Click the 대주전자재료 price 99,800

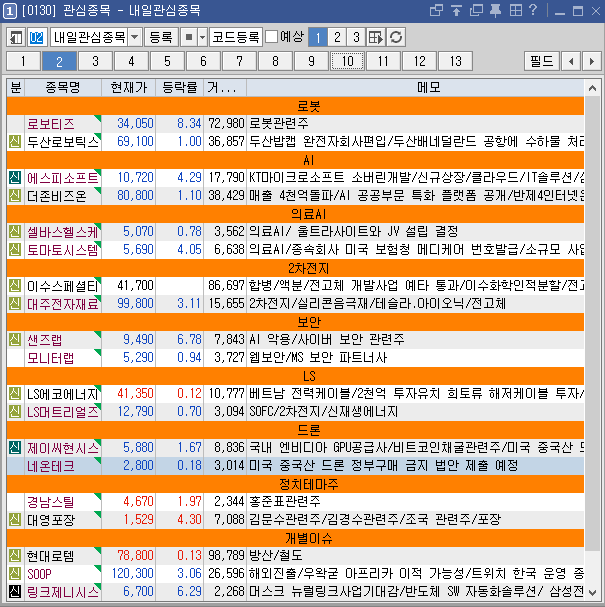135,304
